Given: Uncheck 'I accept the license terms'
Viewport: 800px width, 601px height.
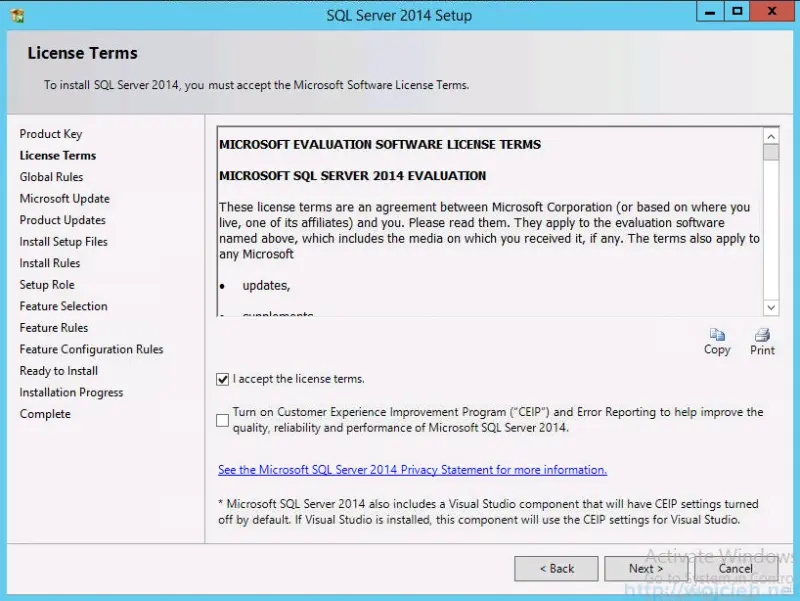Looking at the screenshot, I should pyautogui.click(x=222, y=379).
